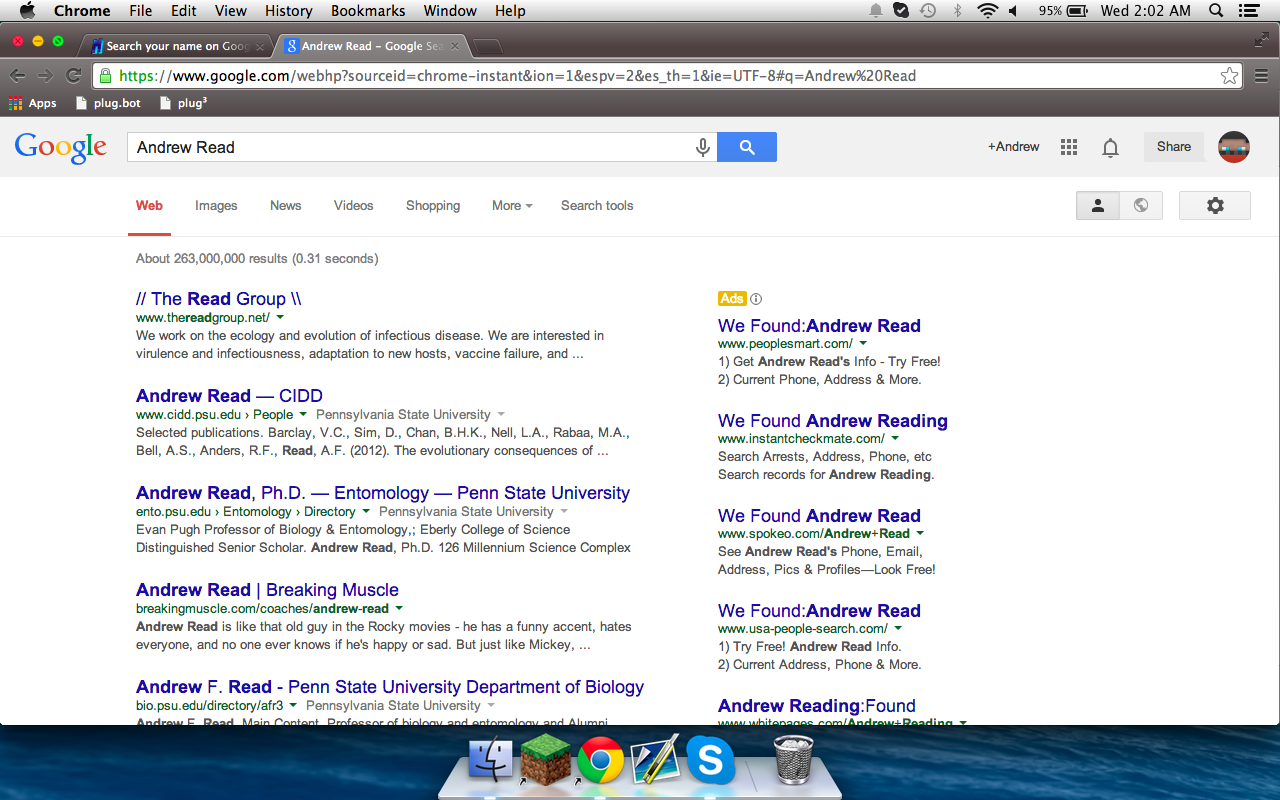Open Time Machine menu bar icon
The image size is (1280, 800).
pyautogui.click(x=928, y=11)
